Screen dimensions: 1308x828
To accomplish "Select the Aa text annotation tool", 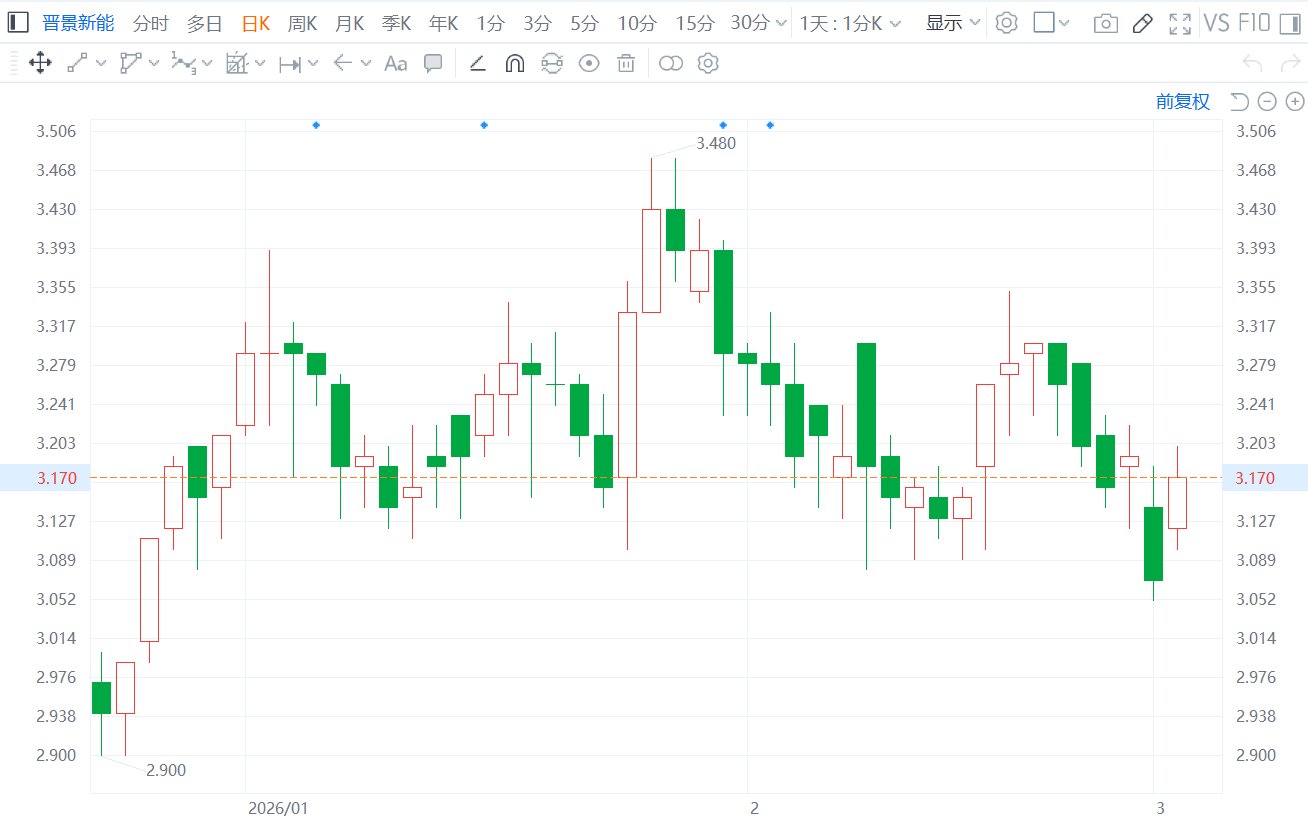I will click(x=396, y=64).
